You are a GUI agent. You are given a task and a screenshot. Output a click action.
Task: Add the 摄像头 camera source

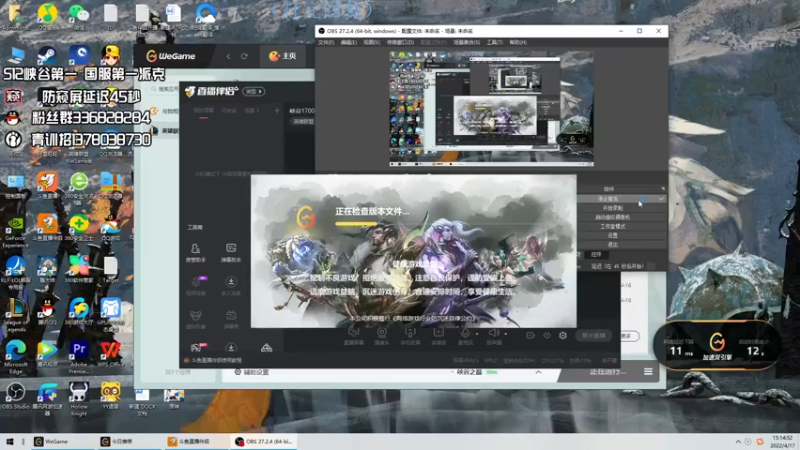(382, 336)
